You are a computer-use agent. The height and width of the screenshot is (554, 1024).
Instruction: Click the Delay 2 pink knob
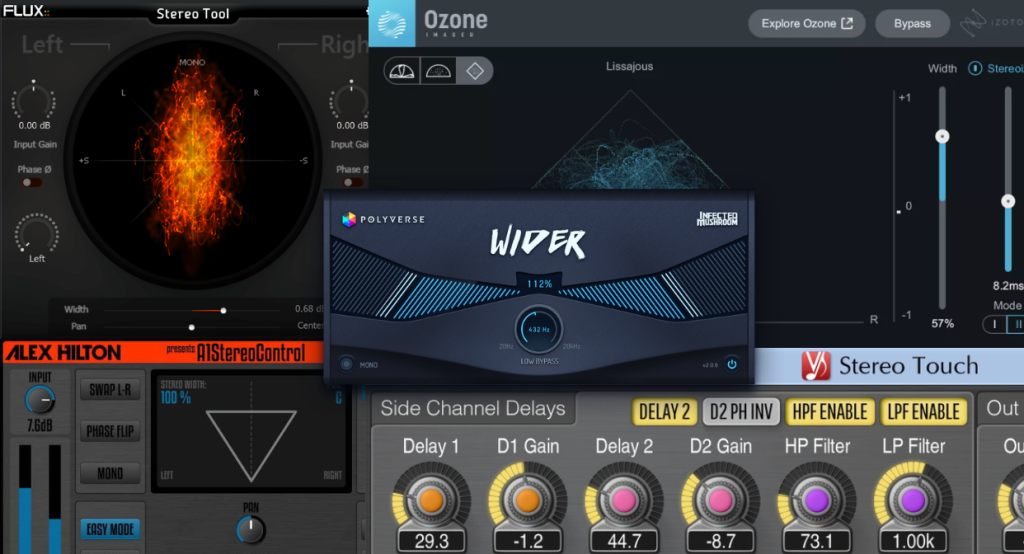(624, 500)
